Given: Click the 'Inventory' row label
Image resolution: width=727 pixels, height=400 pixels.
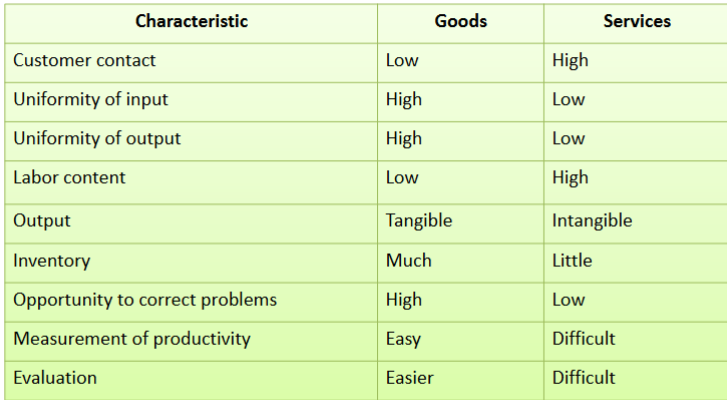Looking at the screenshot, I should pyautogui.click(x=52, y=261).
